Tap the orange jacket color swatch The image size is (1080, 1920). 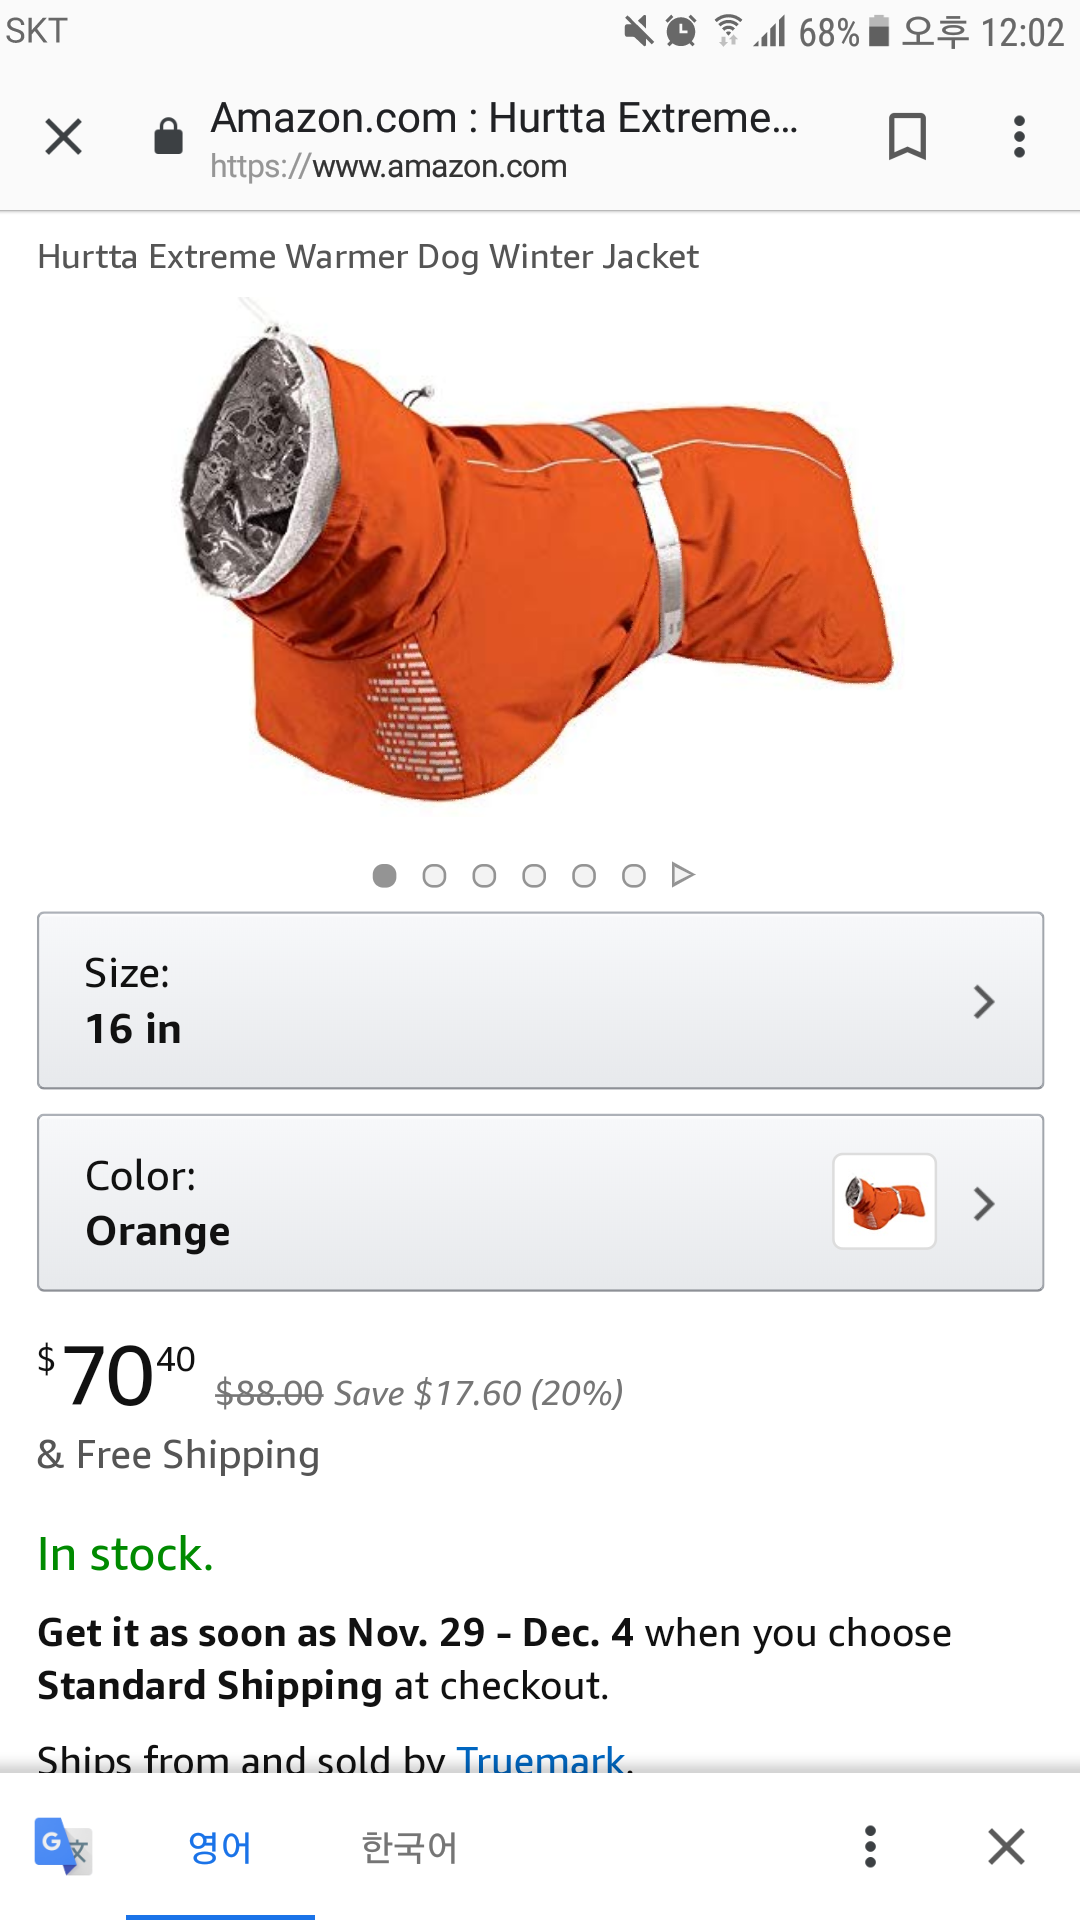pos(885,1201)
